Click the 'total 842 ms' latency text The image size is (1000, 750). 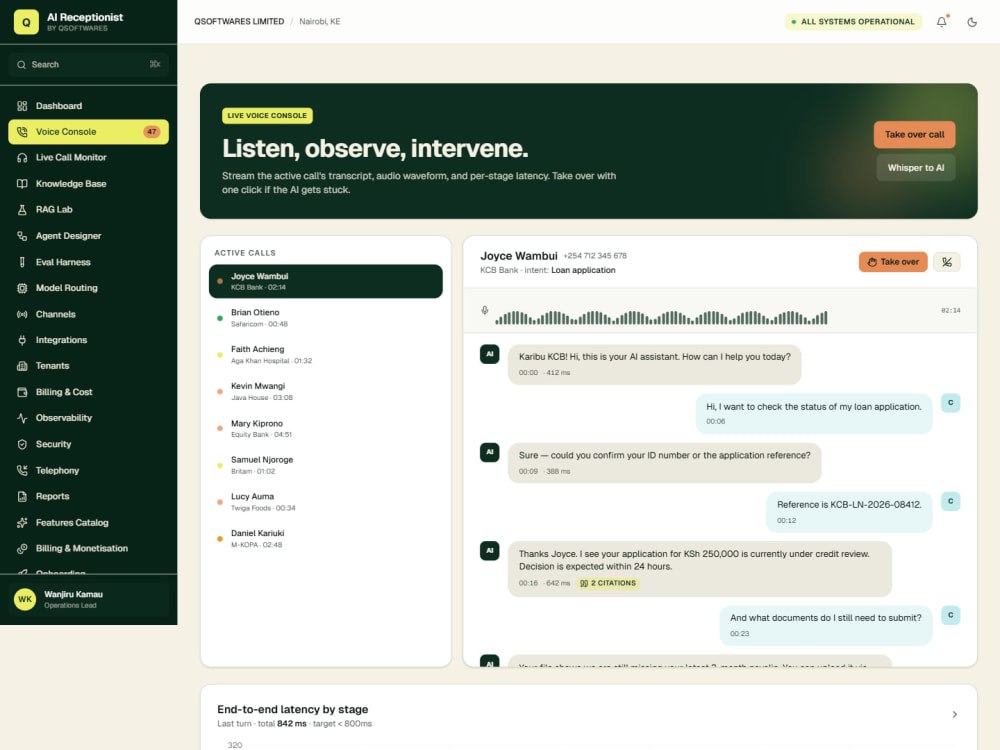click(282, 724)
